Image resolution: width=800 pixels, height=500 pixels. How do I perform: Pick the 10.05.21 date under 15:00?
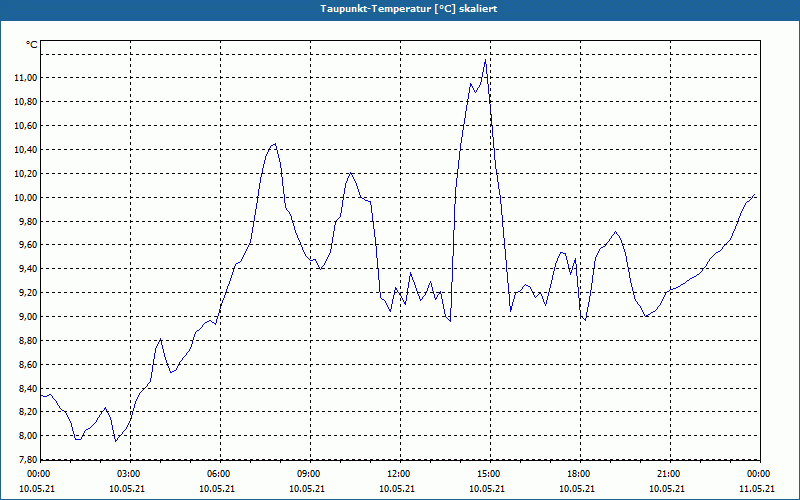click(487, 489)
